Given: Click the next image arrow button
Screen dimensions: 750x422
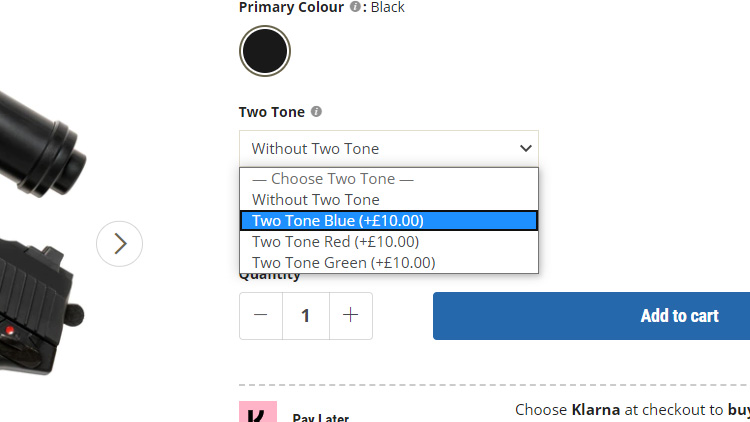Looking at the screenshot, I should click(x=120, y=243).
